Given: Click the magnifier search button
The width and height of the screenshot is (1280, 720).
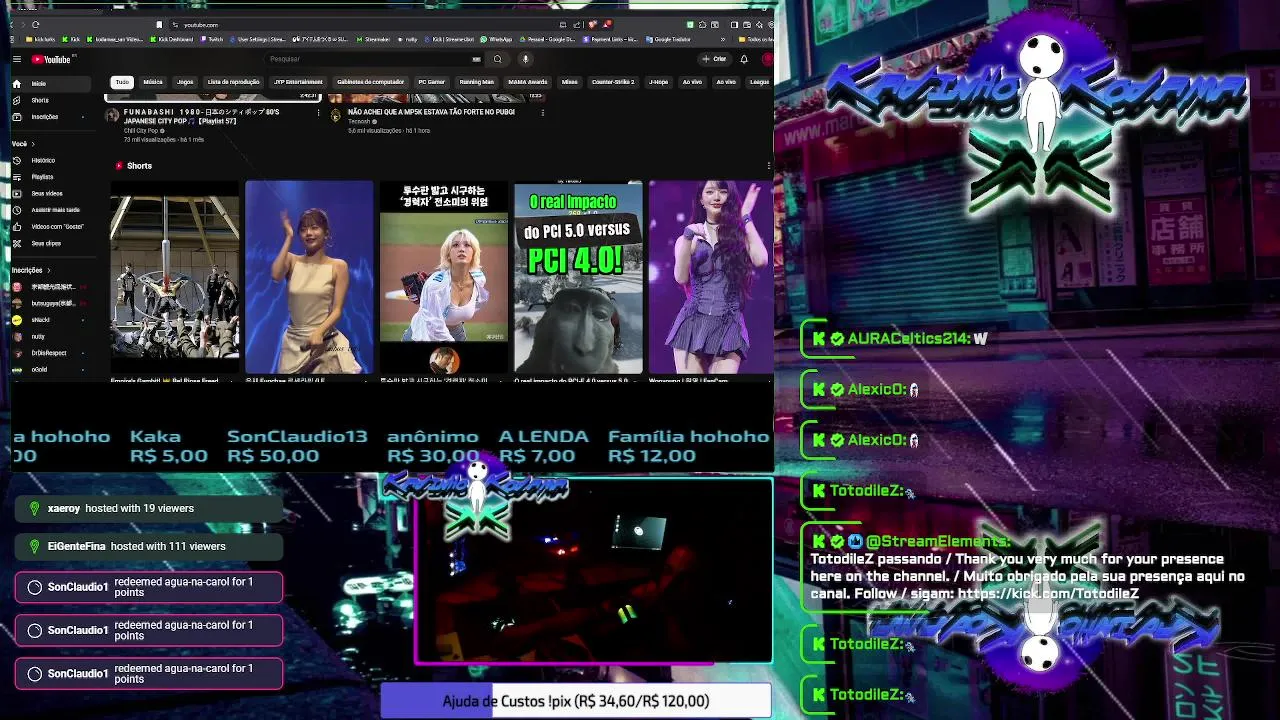Looking at the screenshot, I should (497, 59).
